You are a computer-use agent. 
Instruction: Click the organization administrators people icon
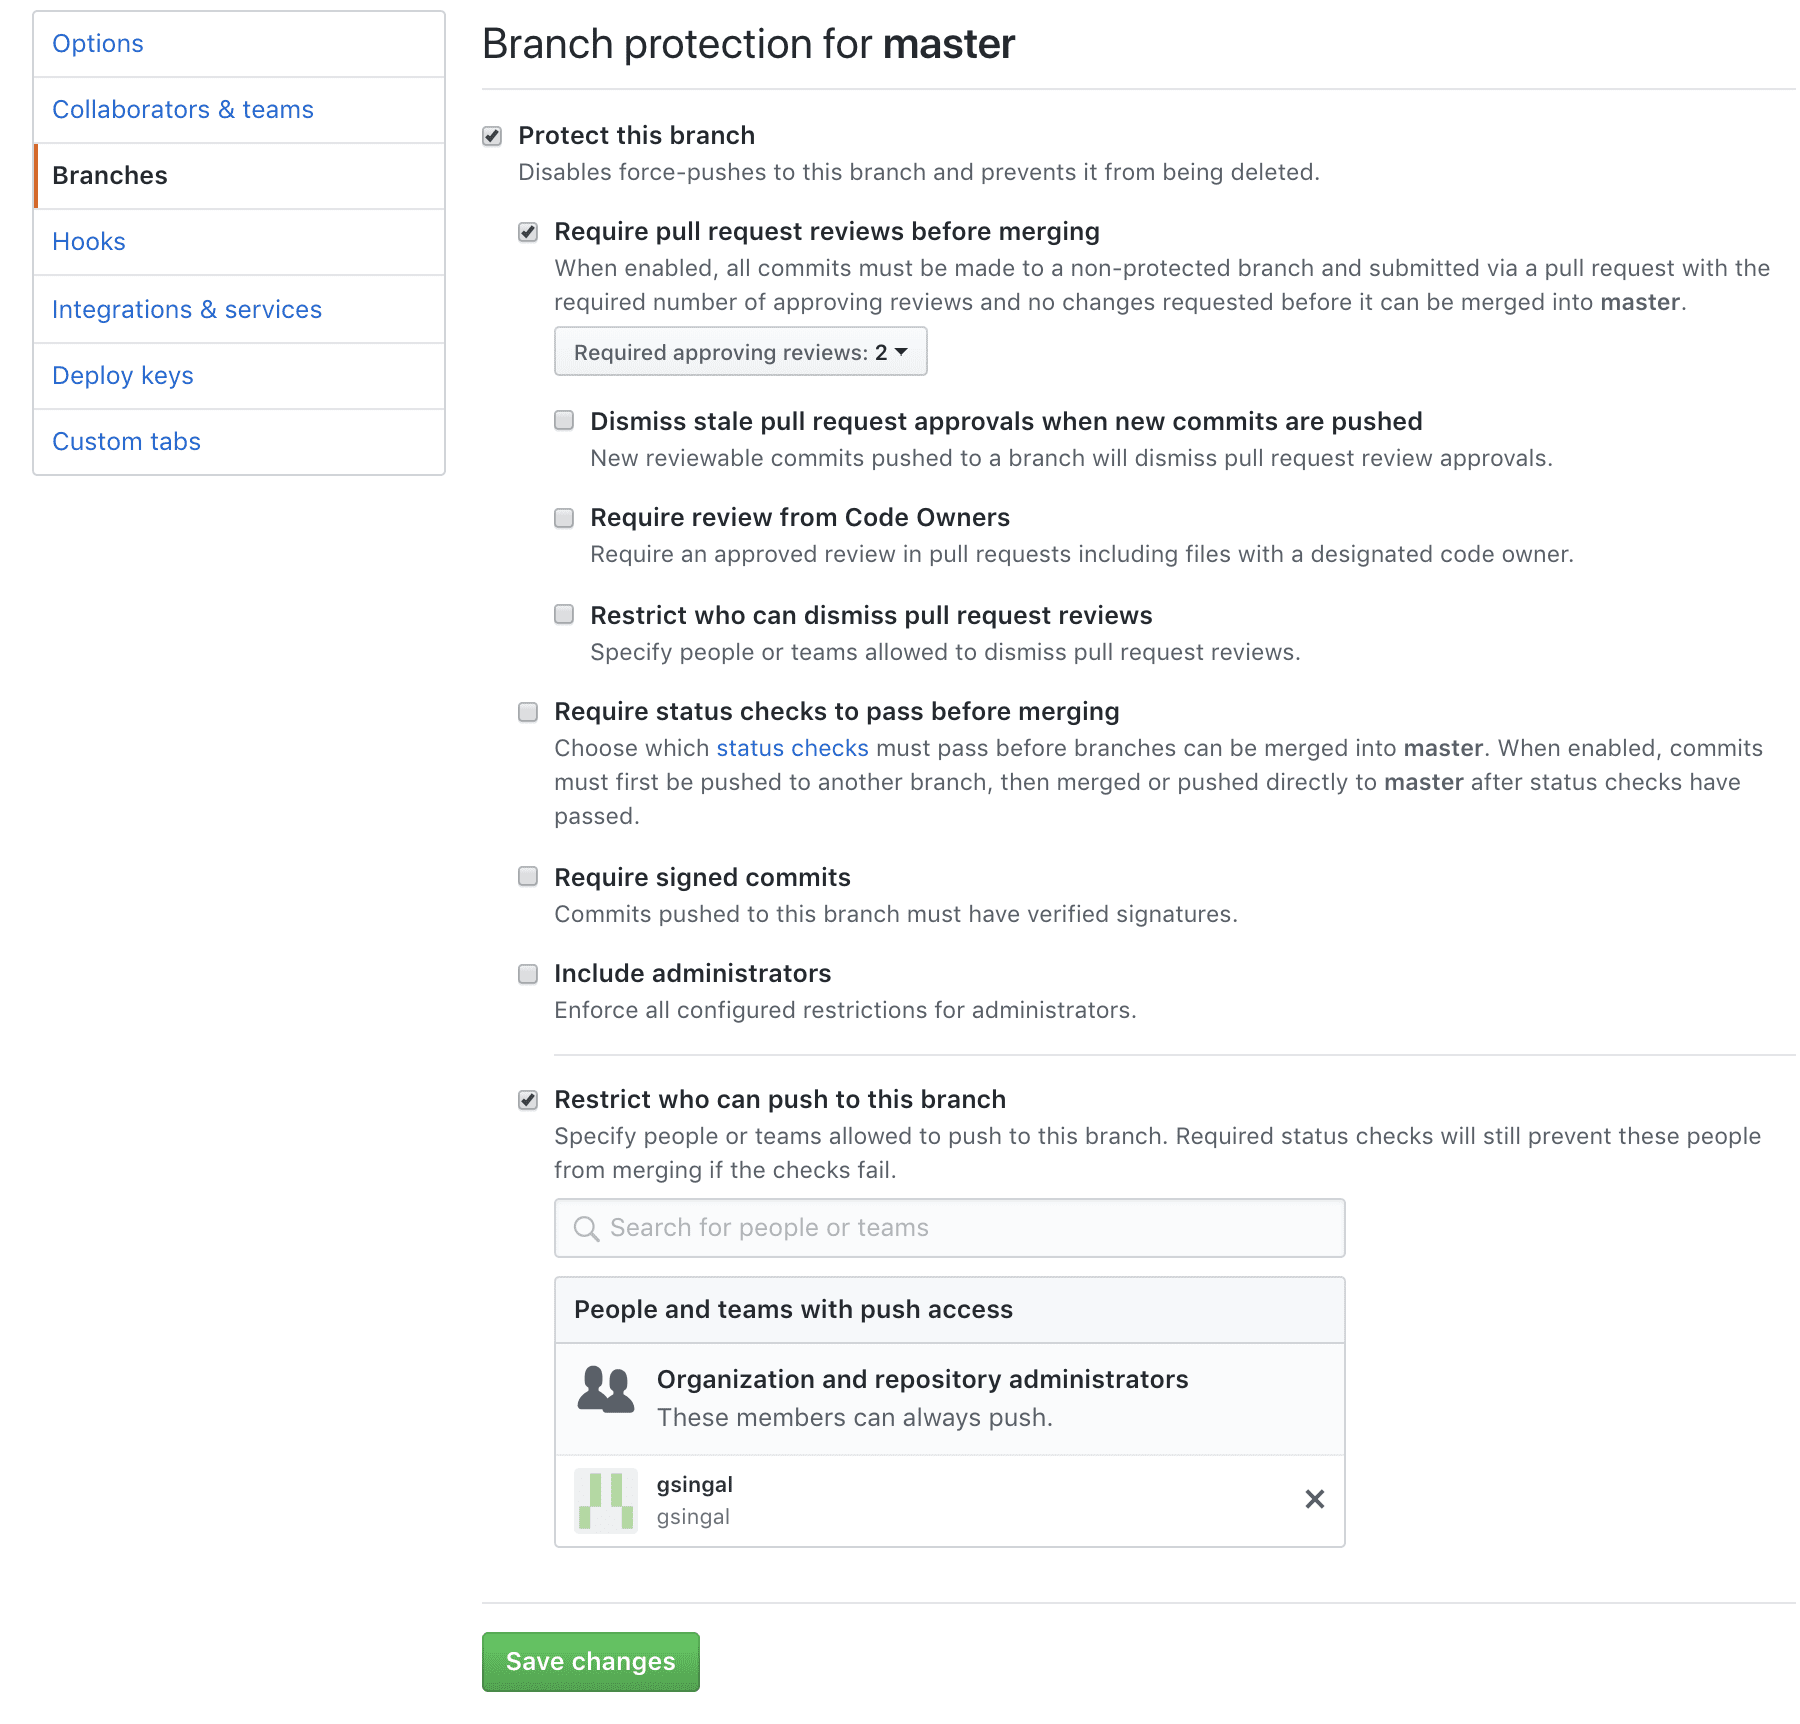coord(604,1388)
